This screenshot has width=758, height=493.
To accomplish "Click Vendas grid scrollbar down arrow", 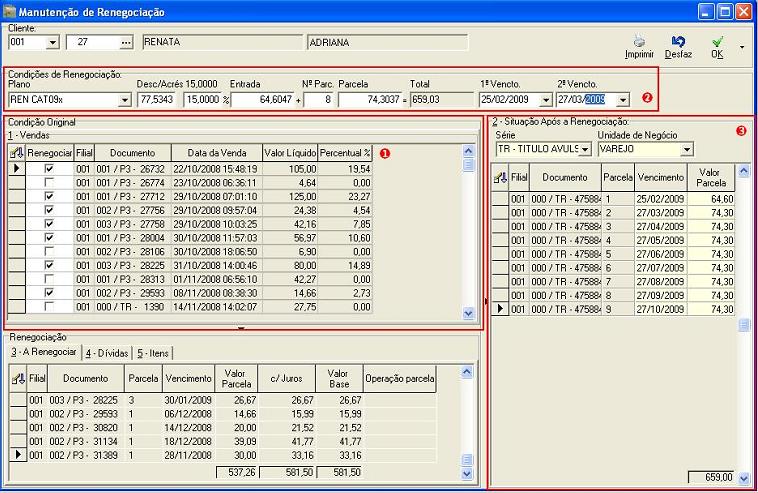I will pyautogui.click(x=468, y=314).
